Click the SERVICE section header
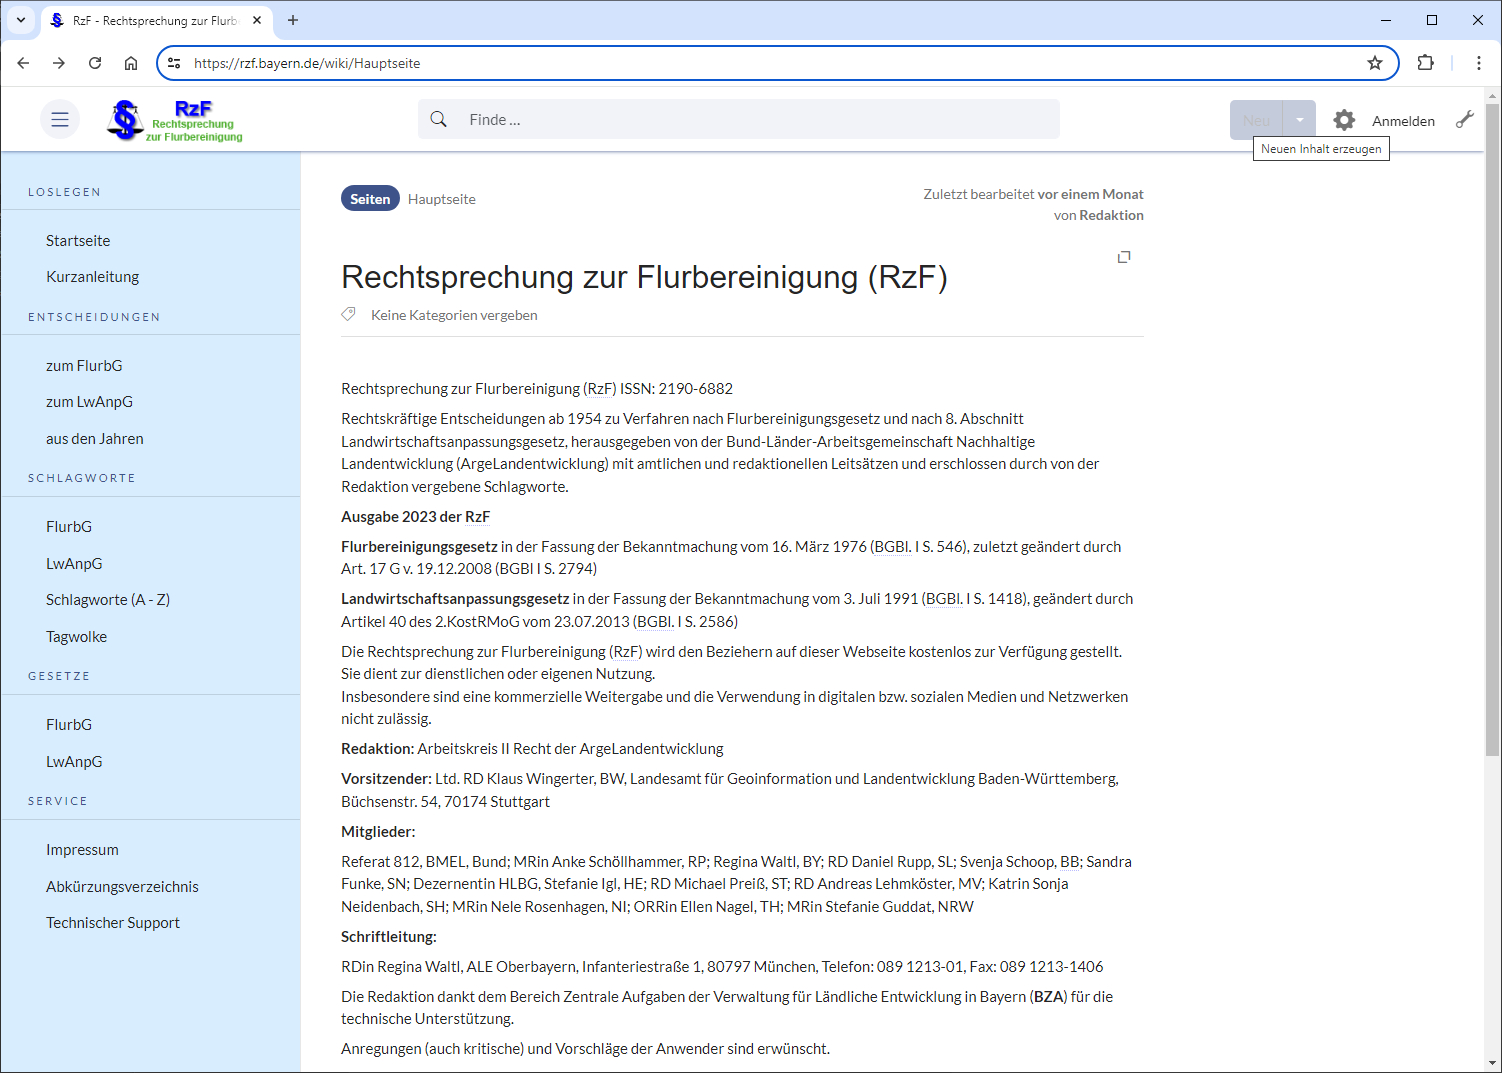 [58, 801]
